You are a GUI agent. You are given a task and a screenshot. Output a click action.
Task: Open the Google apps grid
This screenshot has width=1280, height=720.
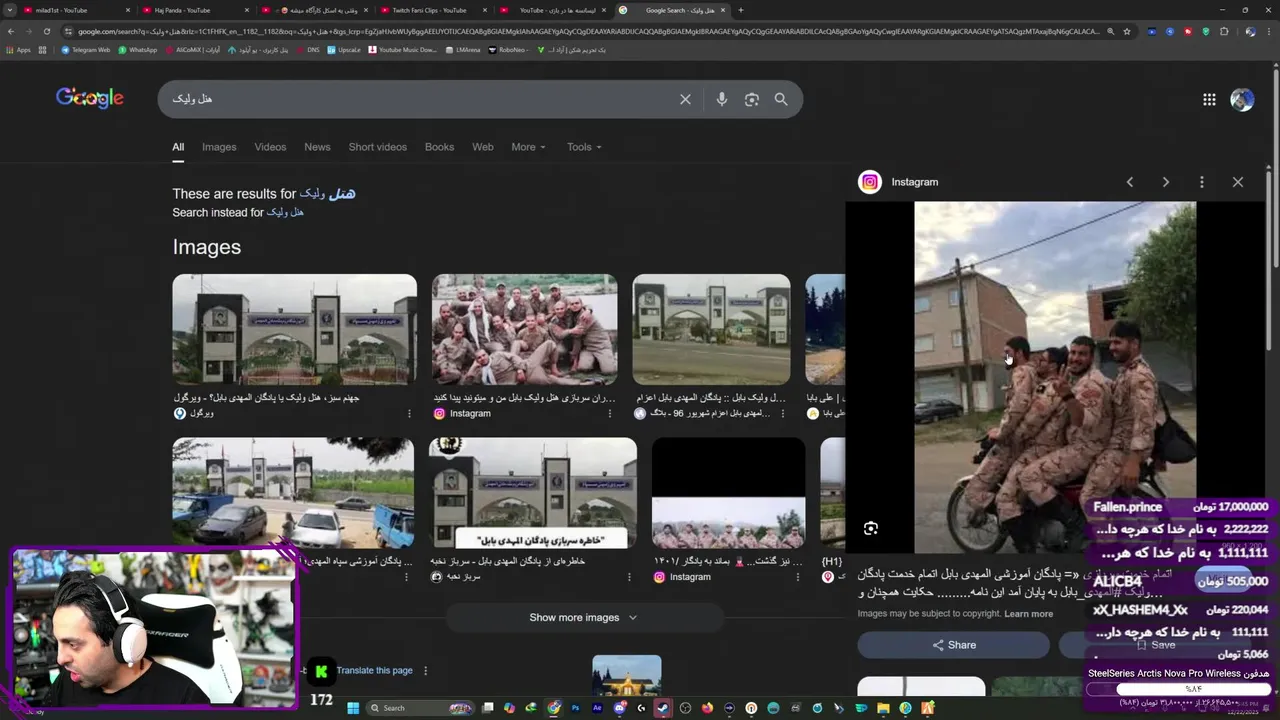pyautogui.click(x=1209, y=99)
